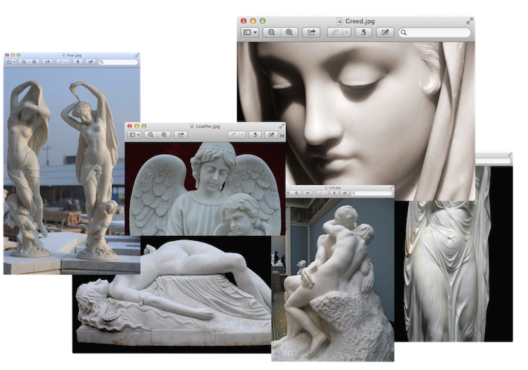
Task: Zoom in on the Fear.jpg window
Action: point(34,62)
